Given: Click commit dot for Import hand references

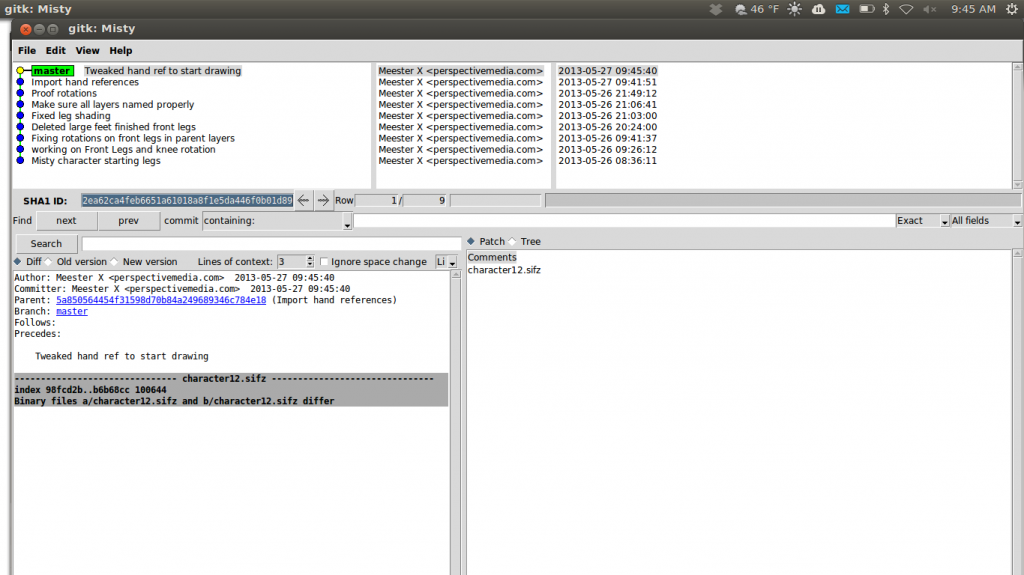Looking at the screenshot, I should 20,82.
